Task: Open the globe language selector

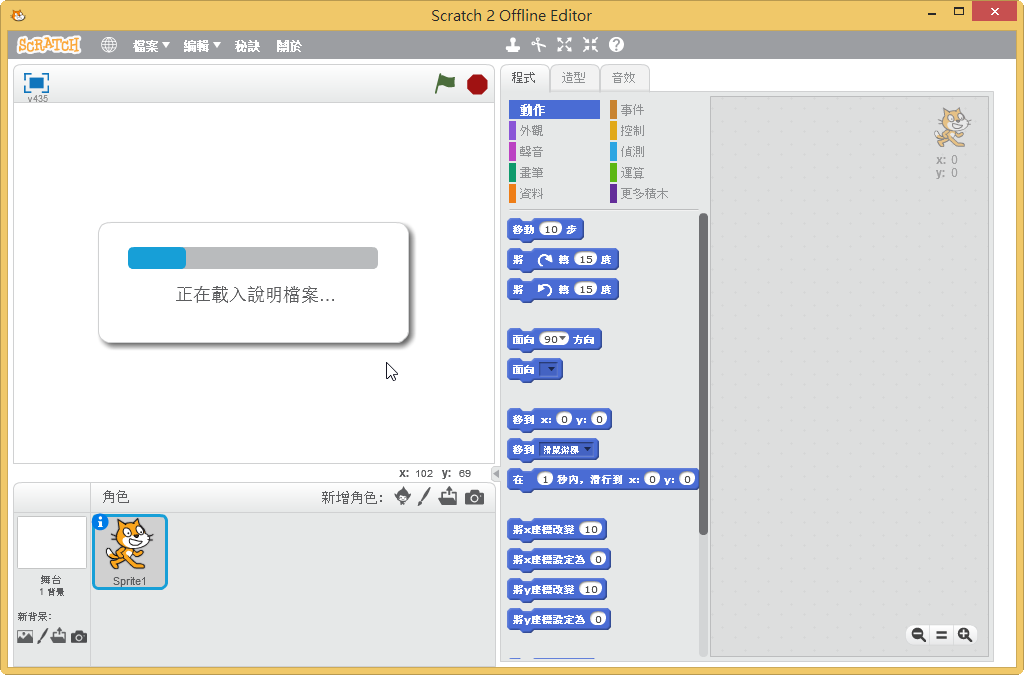Action: pyautogui.click(x=108, y=45)
